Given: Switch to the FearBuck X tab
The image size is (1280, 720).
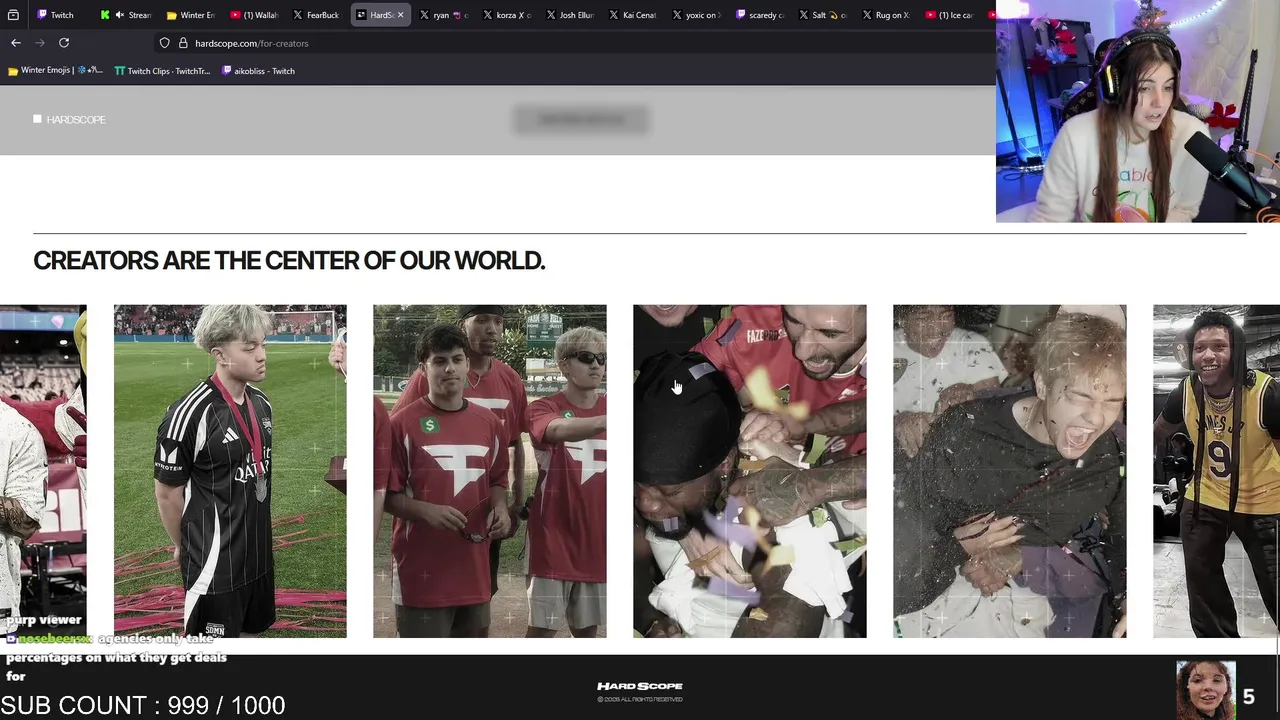Looking at the screenshot, I should click(x=316, y=15).
